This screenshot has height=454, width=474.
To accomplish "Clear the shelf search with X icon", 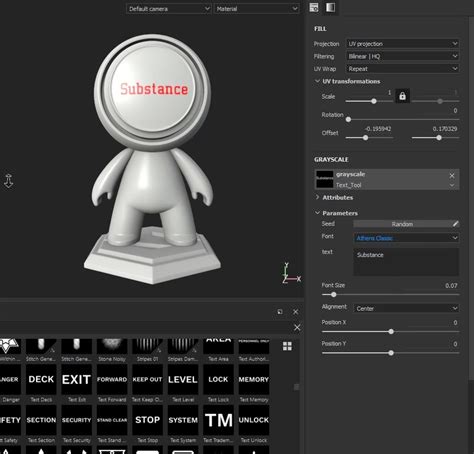I will (x=297, y=328).
